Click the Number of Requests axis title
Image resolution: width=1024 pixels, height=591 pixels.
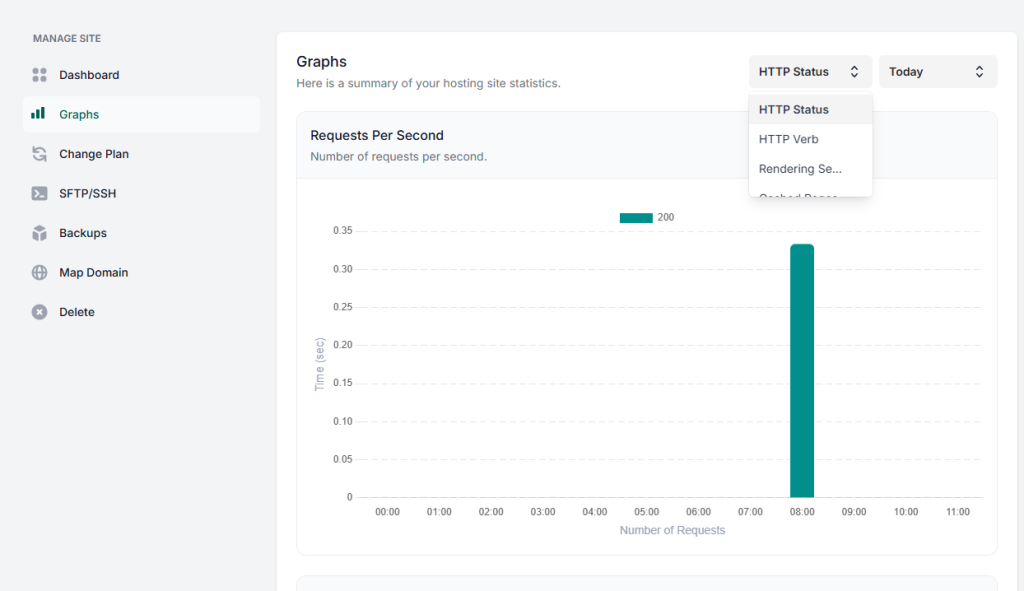[x=672, y=530]
